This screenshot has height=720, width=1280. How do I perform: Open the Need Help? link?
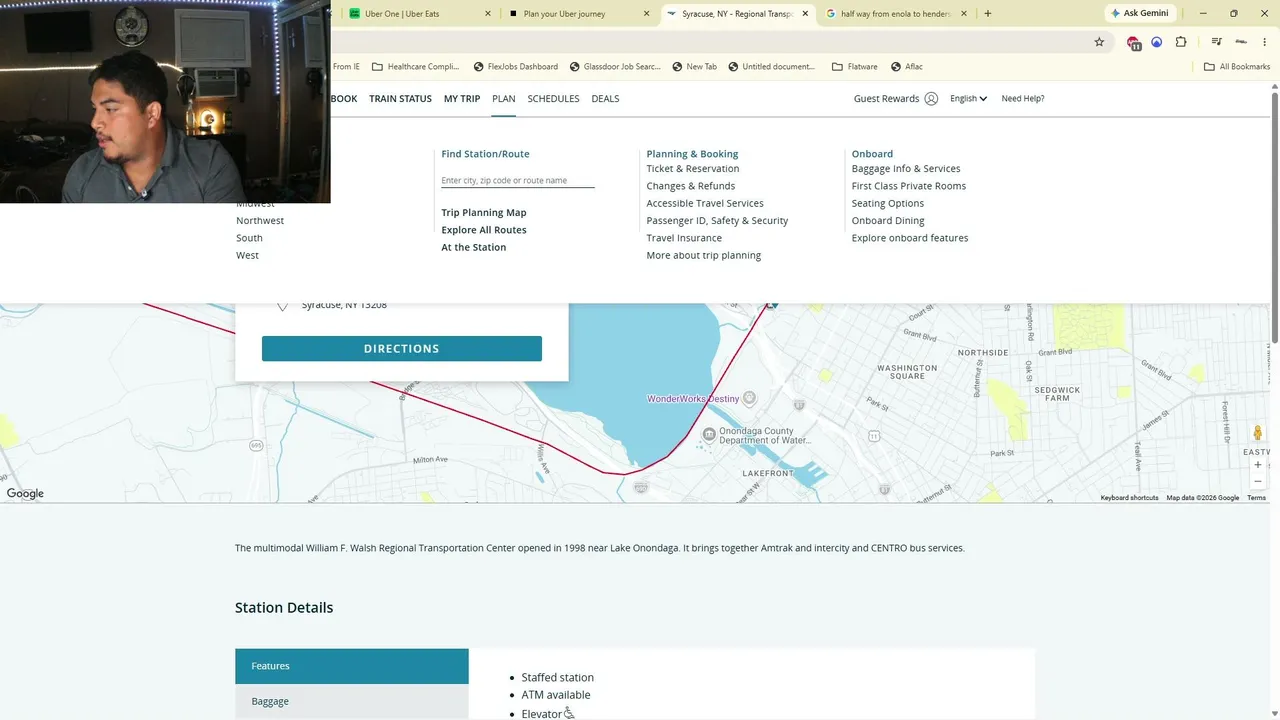point(1022,99)
